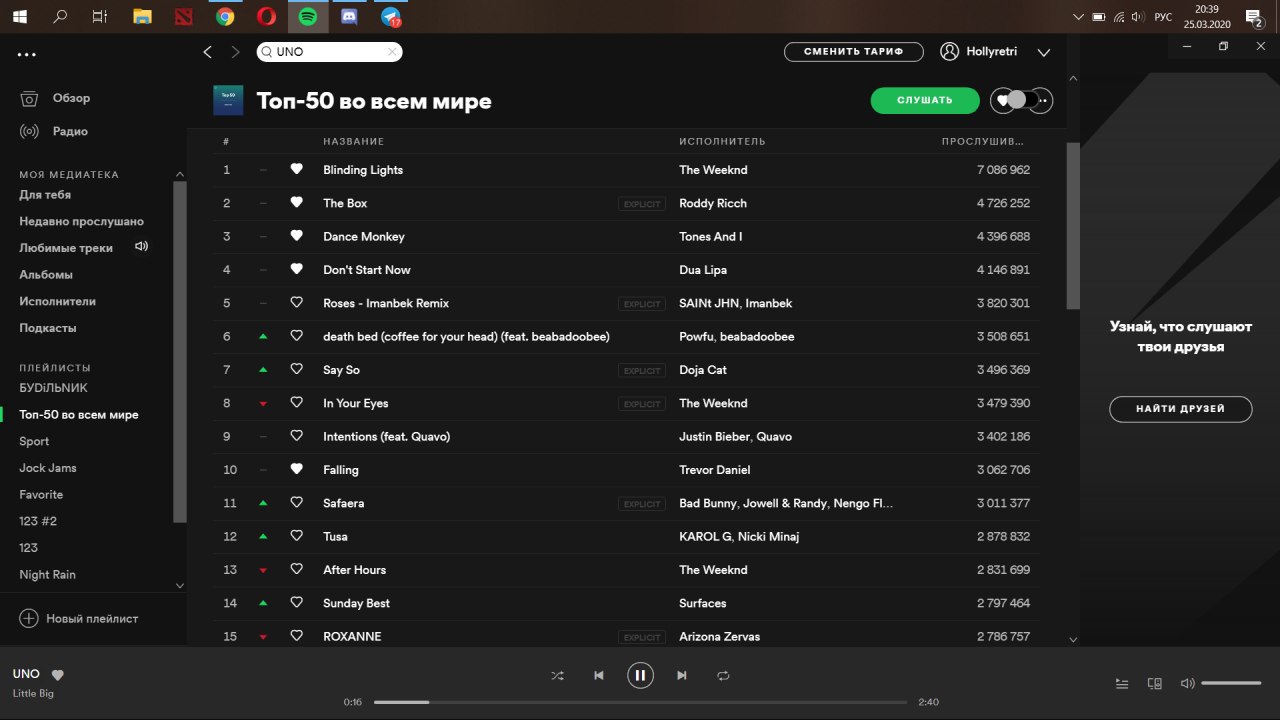
Task: Open artist Dua Lipa link
Action: 703,270
